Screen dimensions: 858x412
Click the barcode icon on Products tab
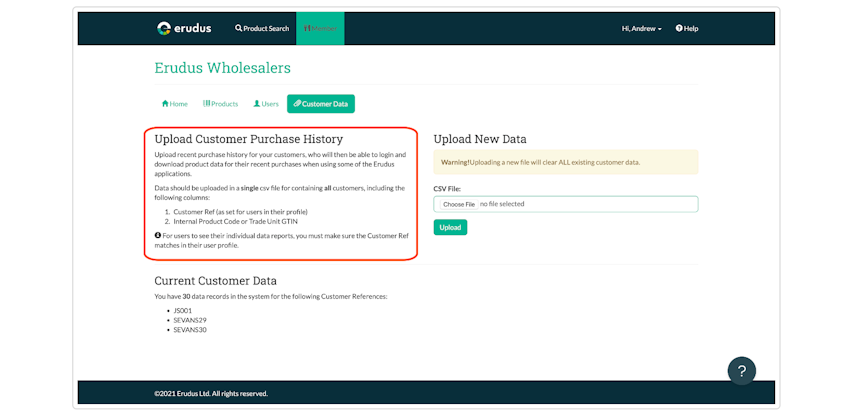coord(206,103)
